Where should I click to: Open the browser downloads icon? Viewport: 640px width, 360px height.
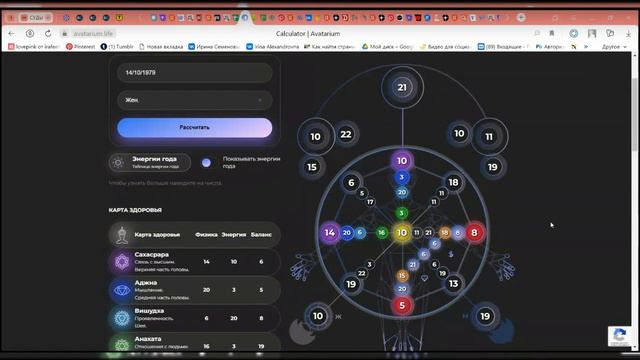[x=629, y=33]
